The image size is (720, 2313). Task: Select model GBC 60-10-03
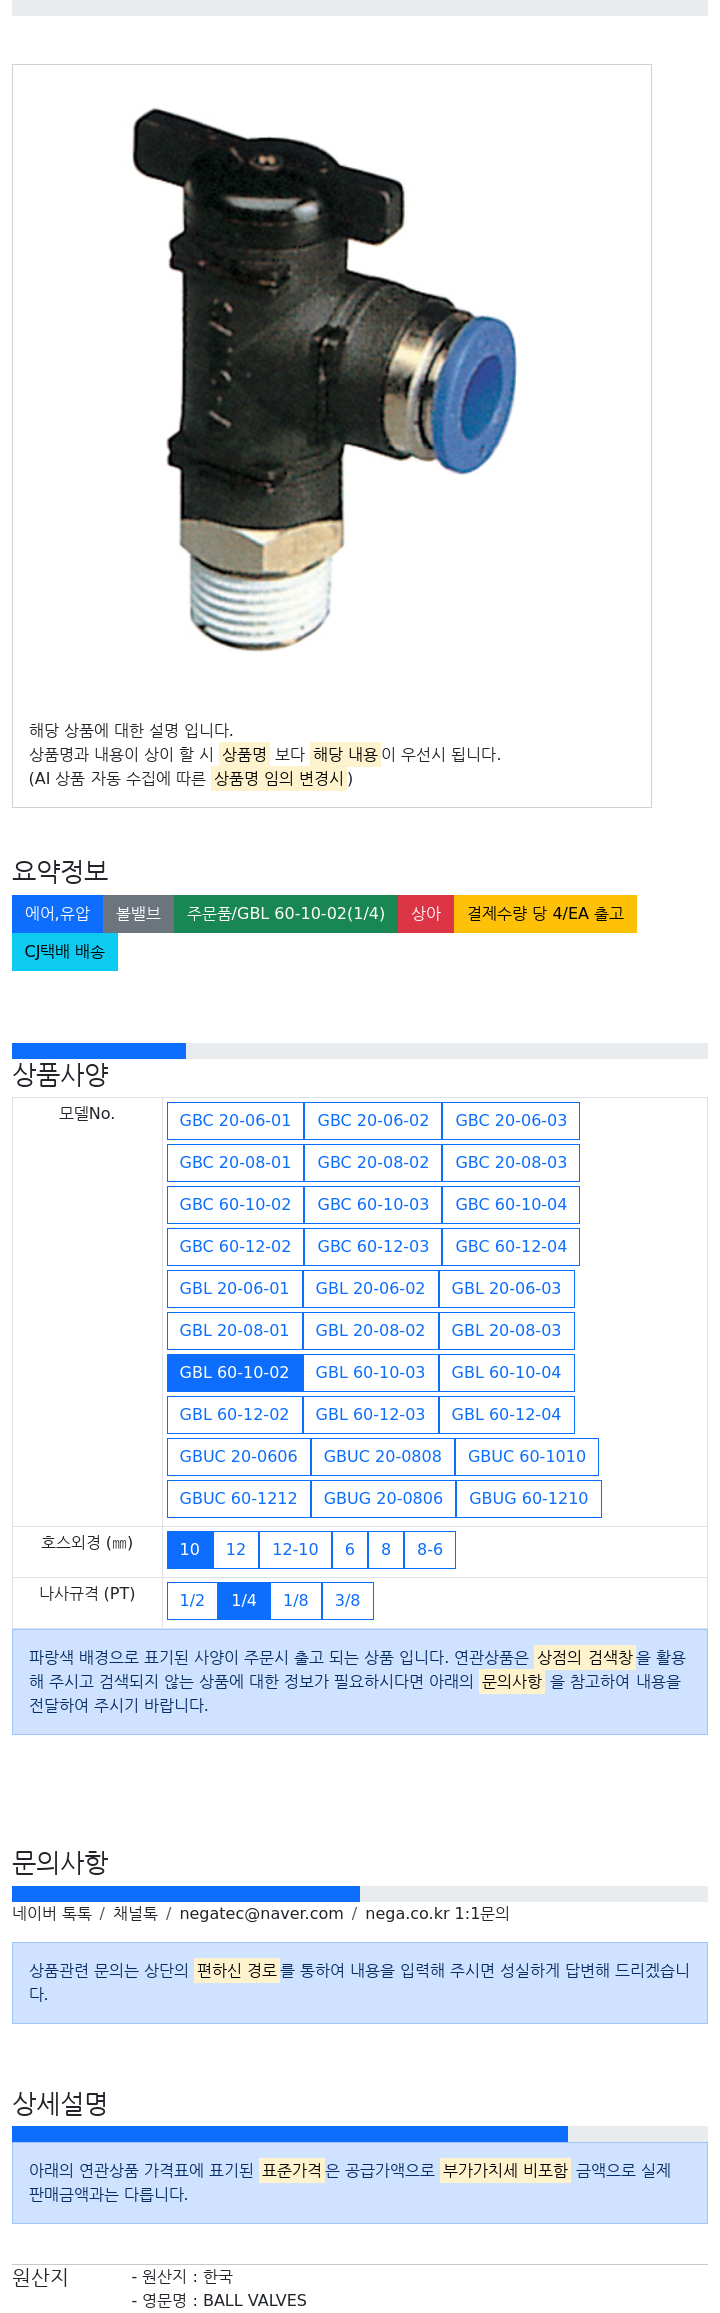coord(373,1205)
